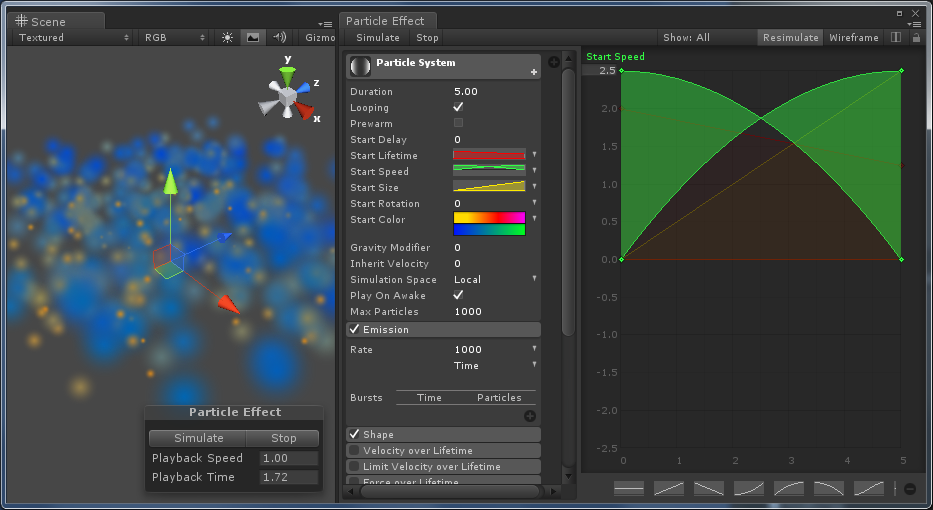Screen dimensions: 933x510
Task: Open the Textured draw mode dropdown
Action: [x=73, y=37]
